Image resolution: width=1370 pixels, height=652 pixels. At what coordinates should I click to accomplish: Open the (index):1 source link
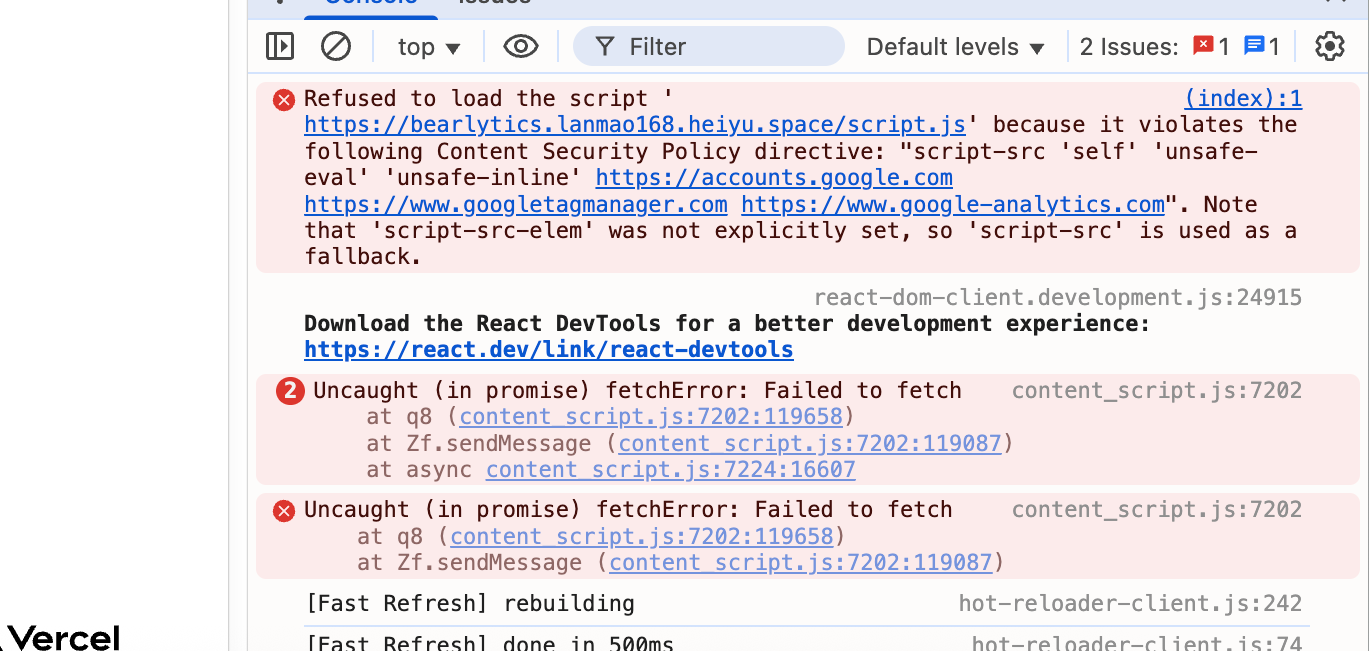click(1243, 98)
